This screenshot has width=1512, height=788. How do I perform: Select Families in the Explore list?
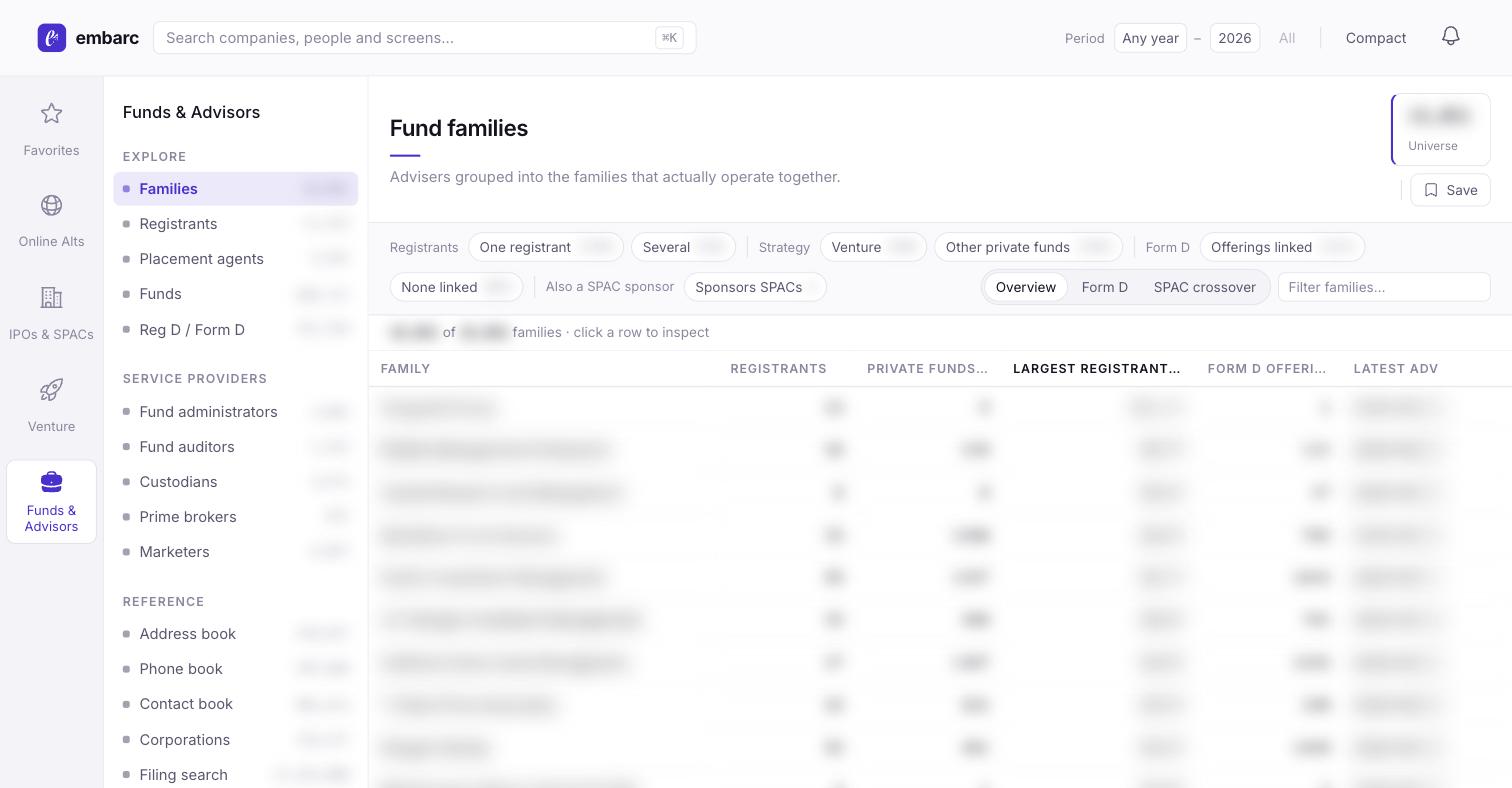point(236,189)
